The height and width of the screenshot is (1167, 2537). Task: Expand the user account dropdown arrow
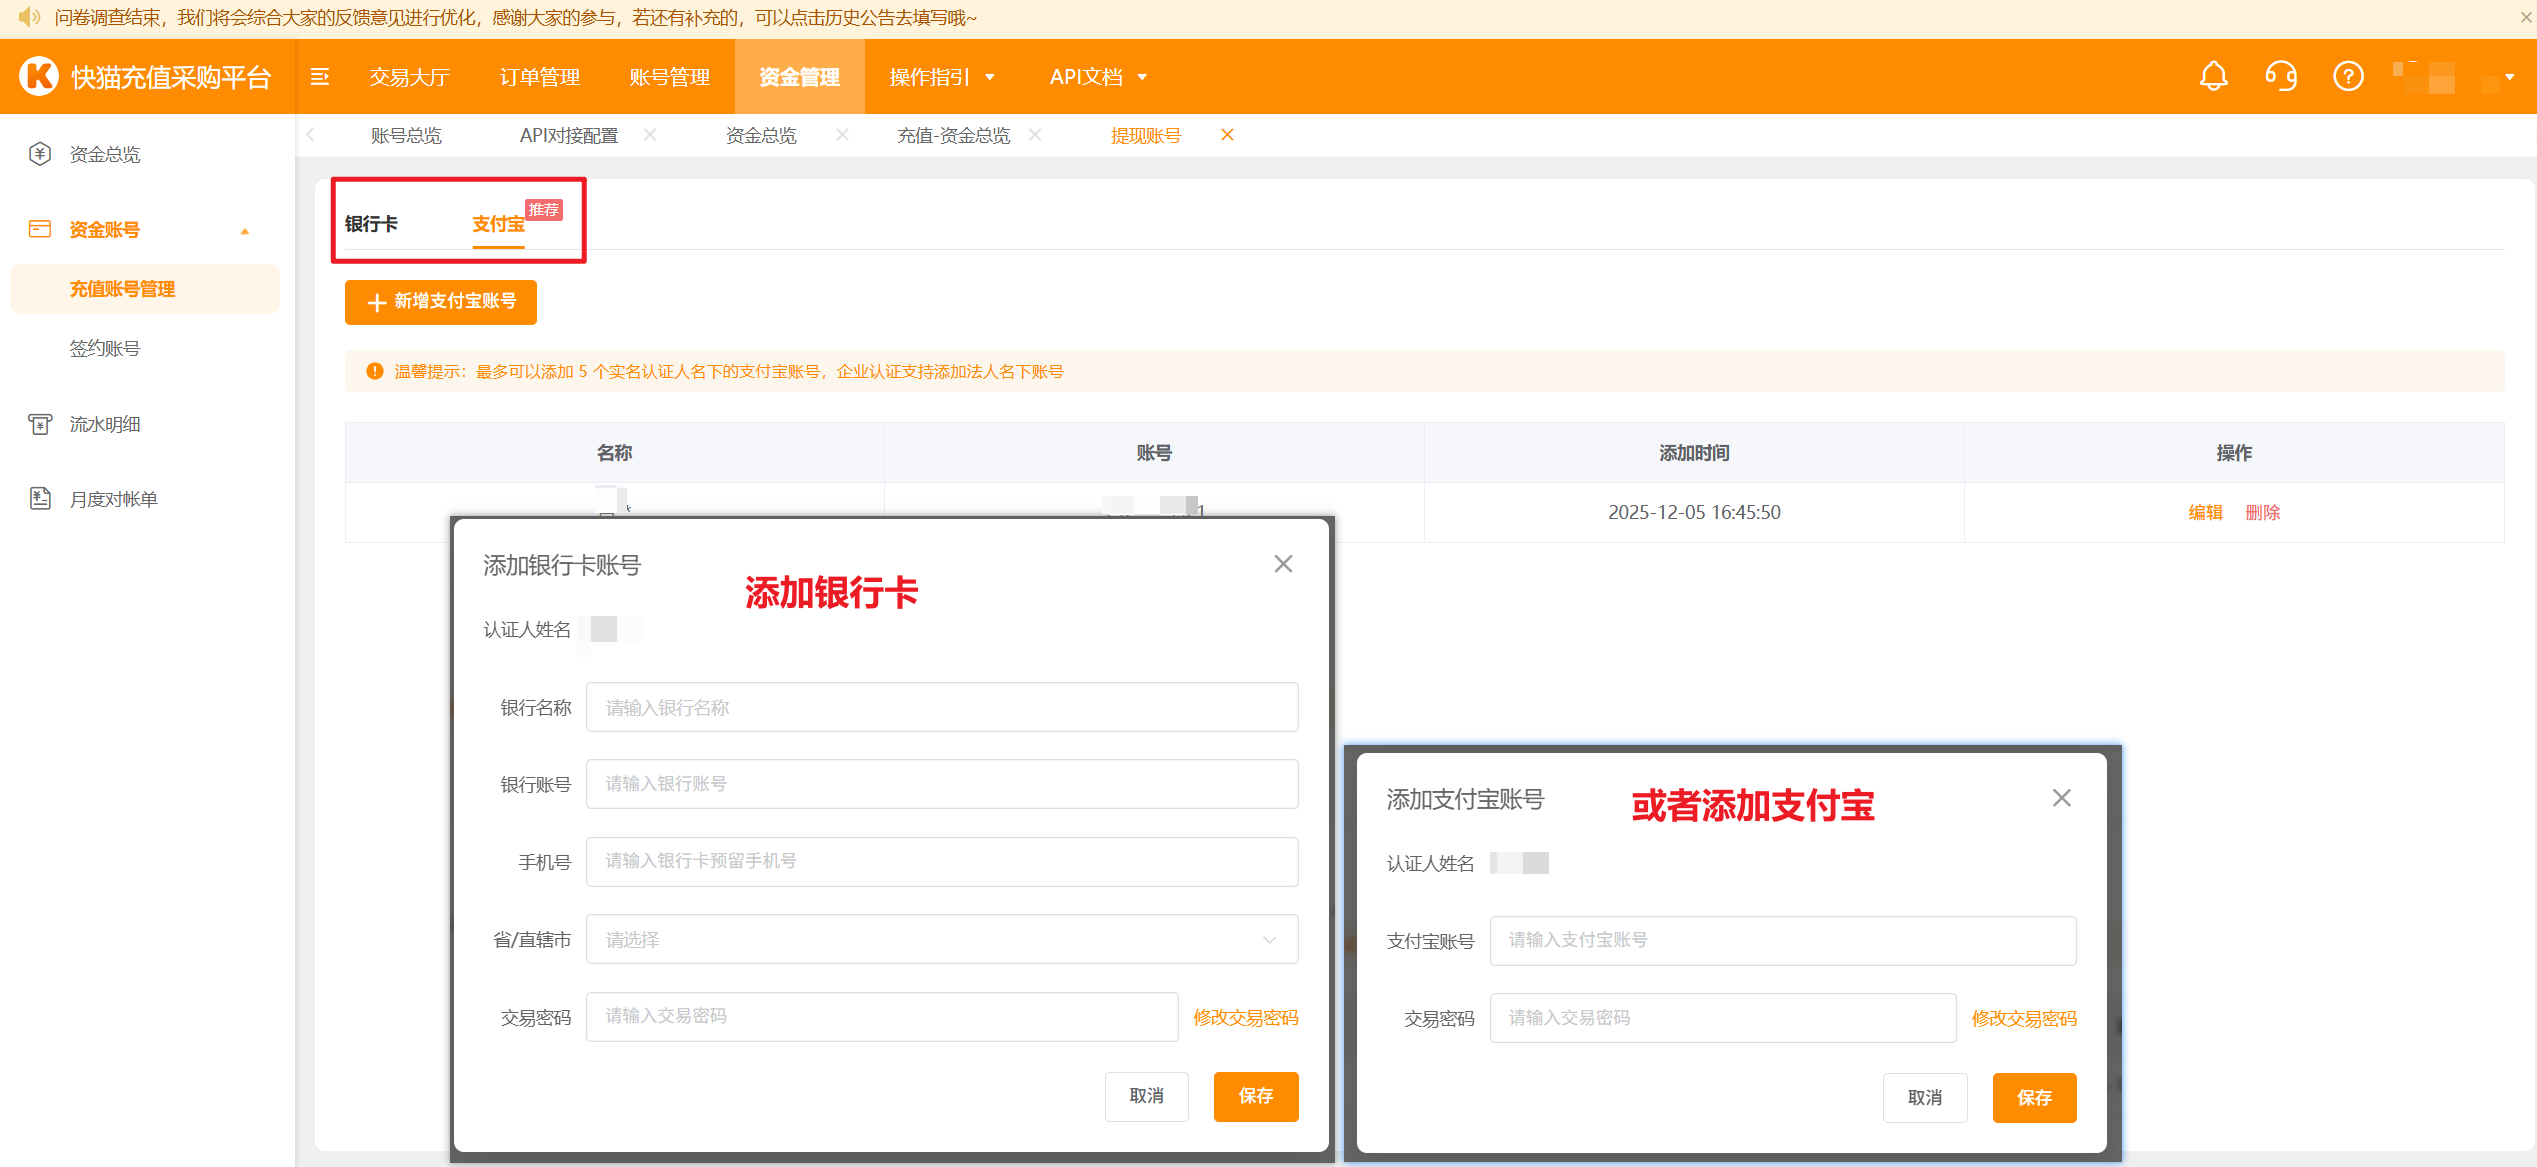coord(2509,77)
